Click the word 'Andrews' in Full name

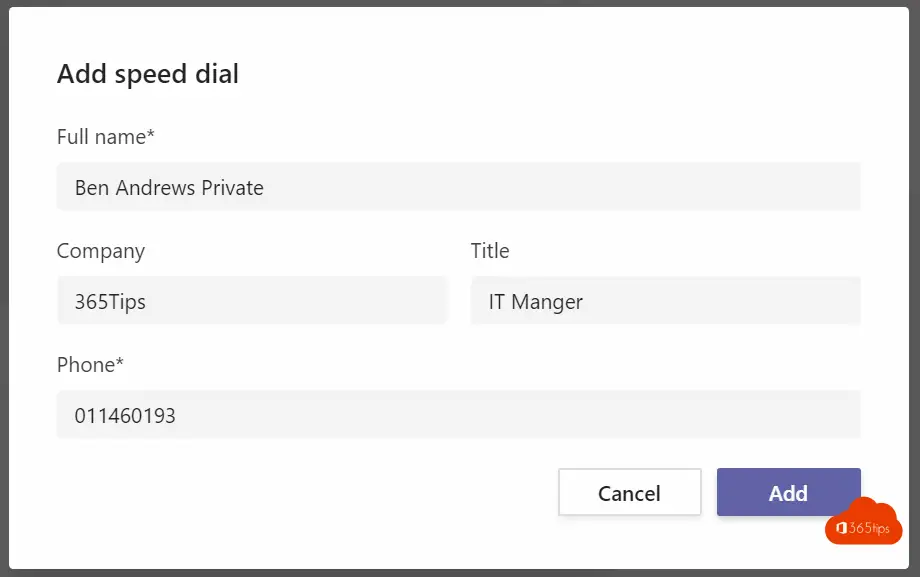click(x=155, y=188)
